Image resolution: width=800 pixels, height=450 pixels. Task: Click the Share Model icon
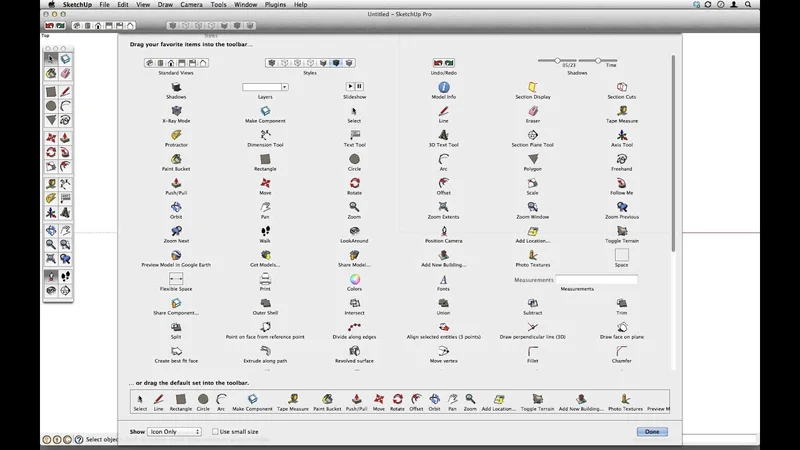(x=355, y=255)
